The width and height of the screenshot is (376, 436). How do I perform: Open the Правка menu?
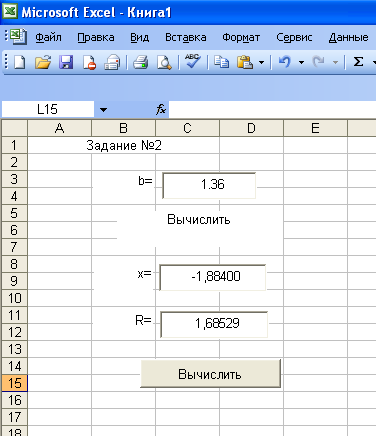tap(96, 37)
